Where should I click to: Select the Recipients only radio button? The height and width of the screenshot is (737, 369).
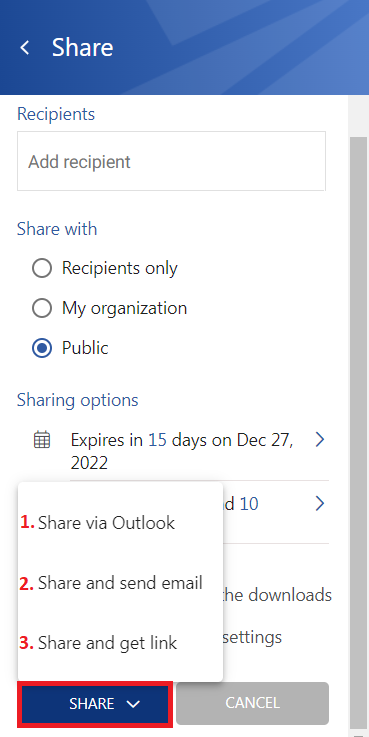click(42, 269)
